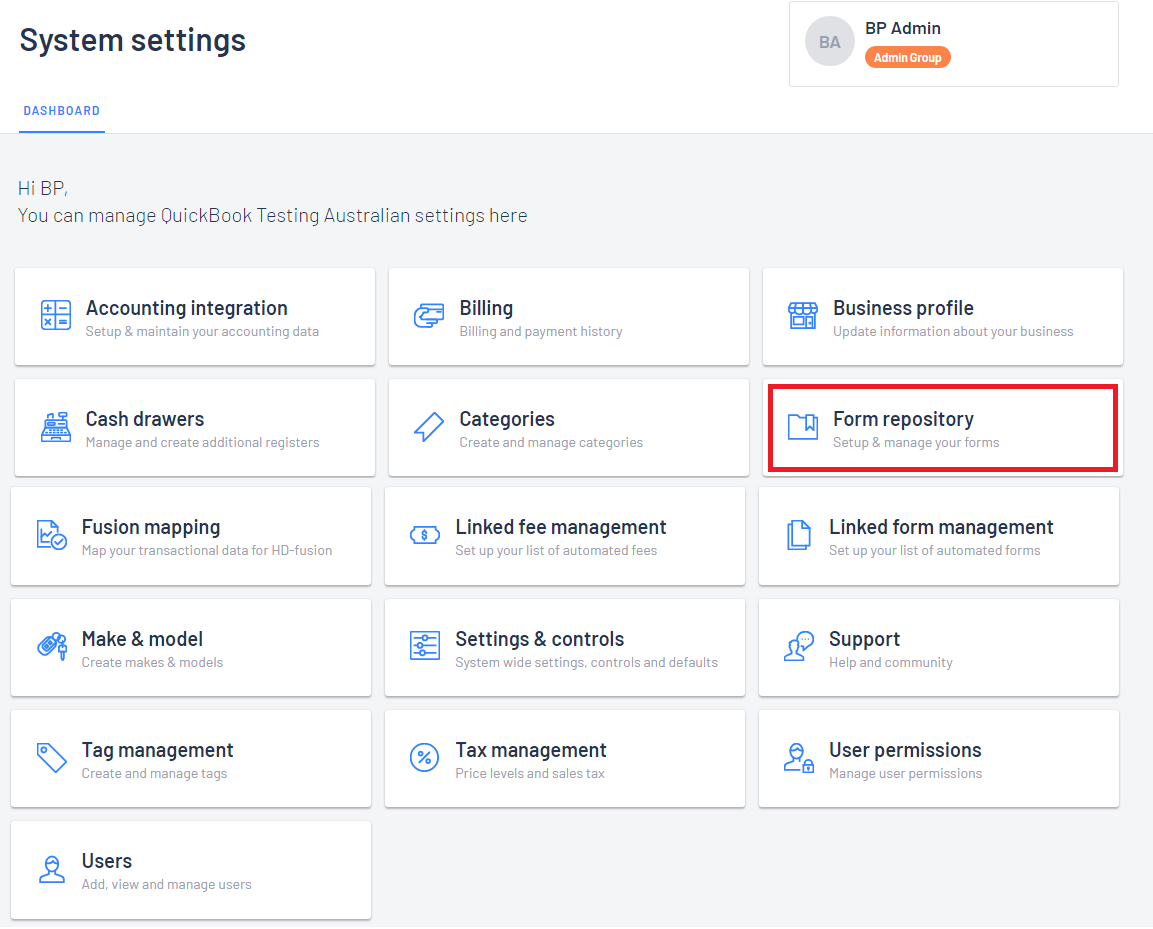Viewport: 1153px width, 929px height.
Task: Click the User permissions lock icon
Action: [x=799, y=758]
